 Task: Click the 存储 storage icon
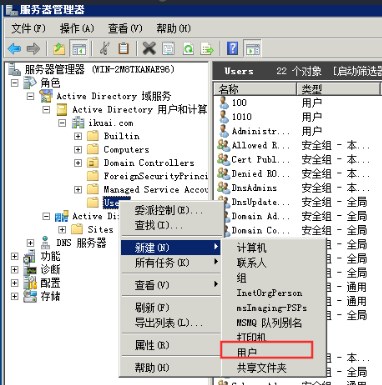[30, 296]
